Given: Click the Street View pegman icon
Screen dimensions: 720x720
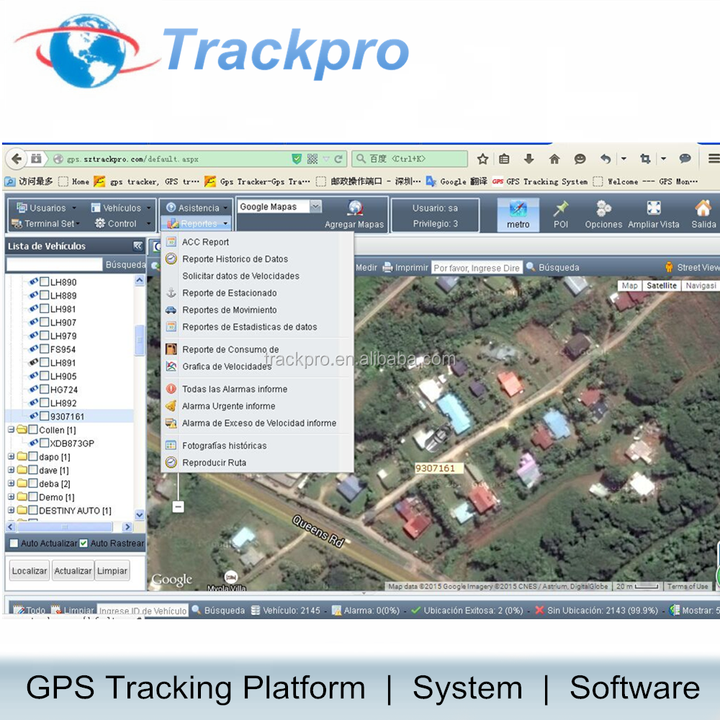Looking at the screenshot, I should coord(669,267).
